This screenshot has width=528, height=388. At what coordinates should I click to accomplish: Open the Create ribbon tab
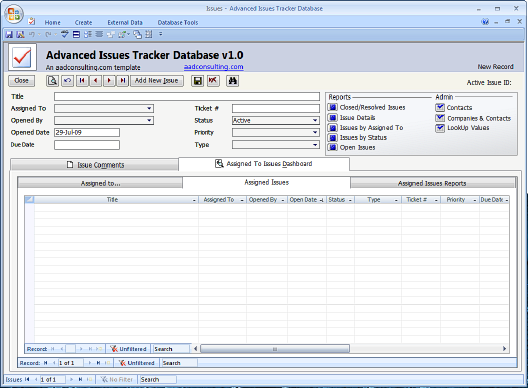(84, 23)
